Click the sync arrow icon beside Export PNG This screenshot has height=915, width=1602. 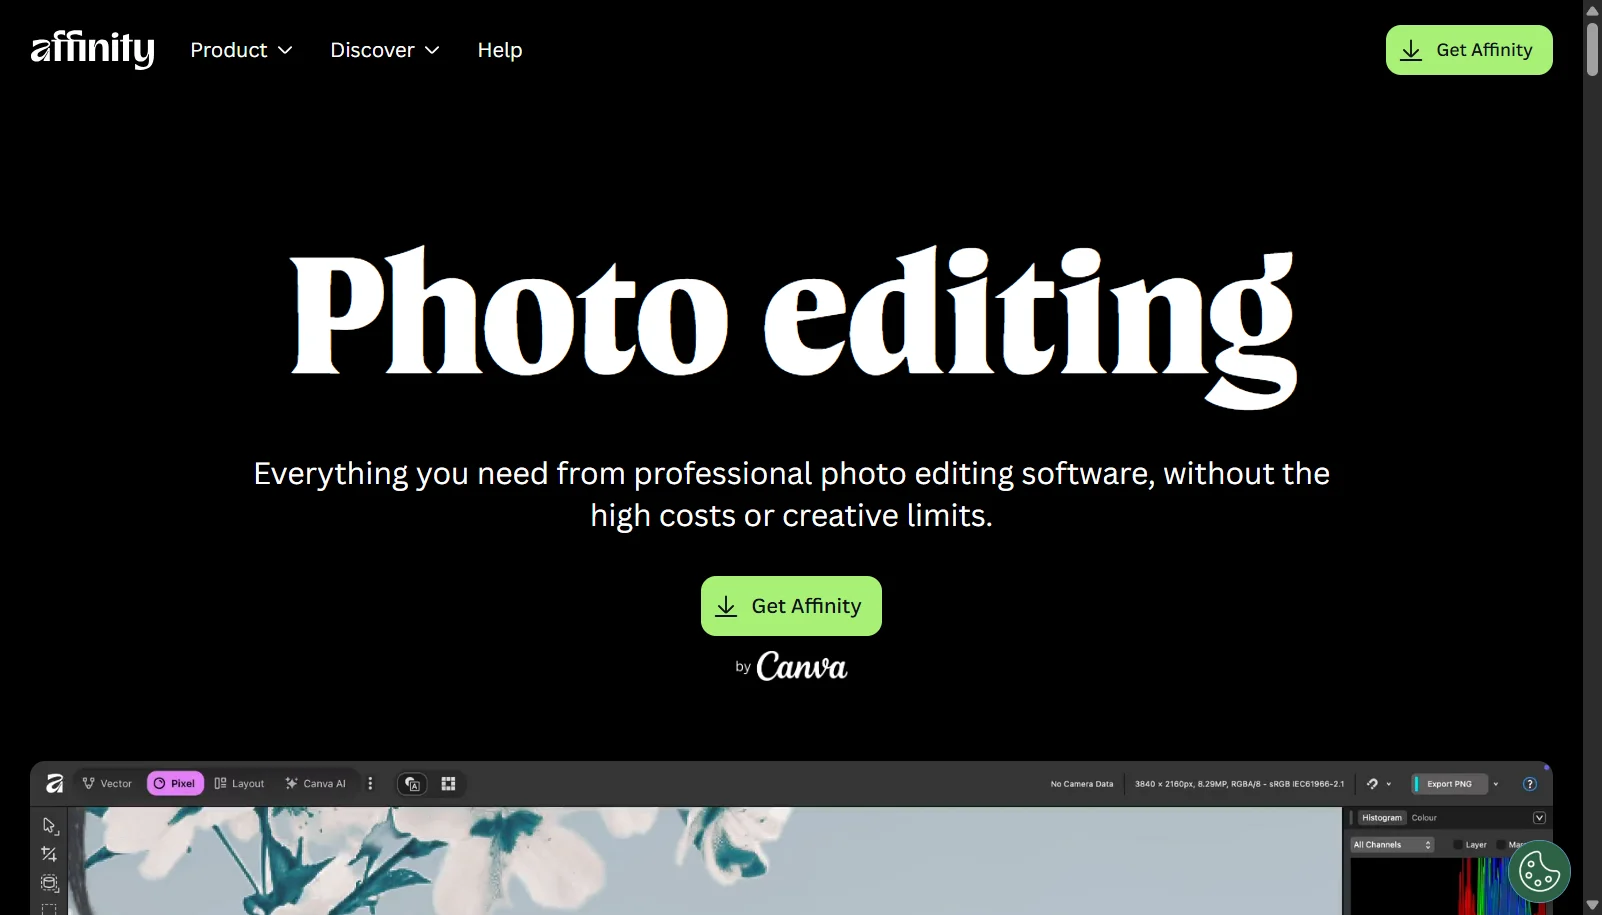(1372, 784)
